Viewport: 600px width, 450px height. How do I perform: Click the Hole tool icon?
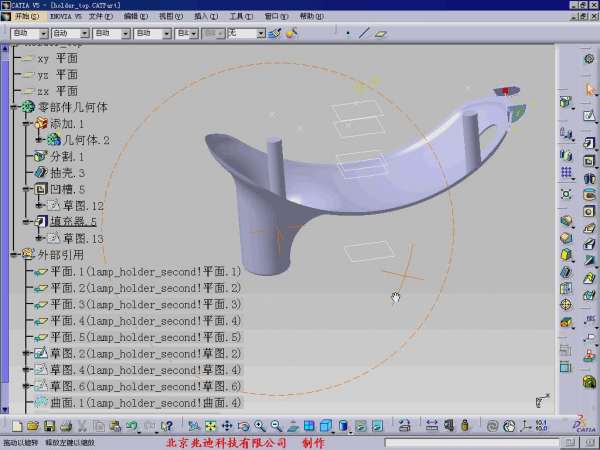[589, 211]
